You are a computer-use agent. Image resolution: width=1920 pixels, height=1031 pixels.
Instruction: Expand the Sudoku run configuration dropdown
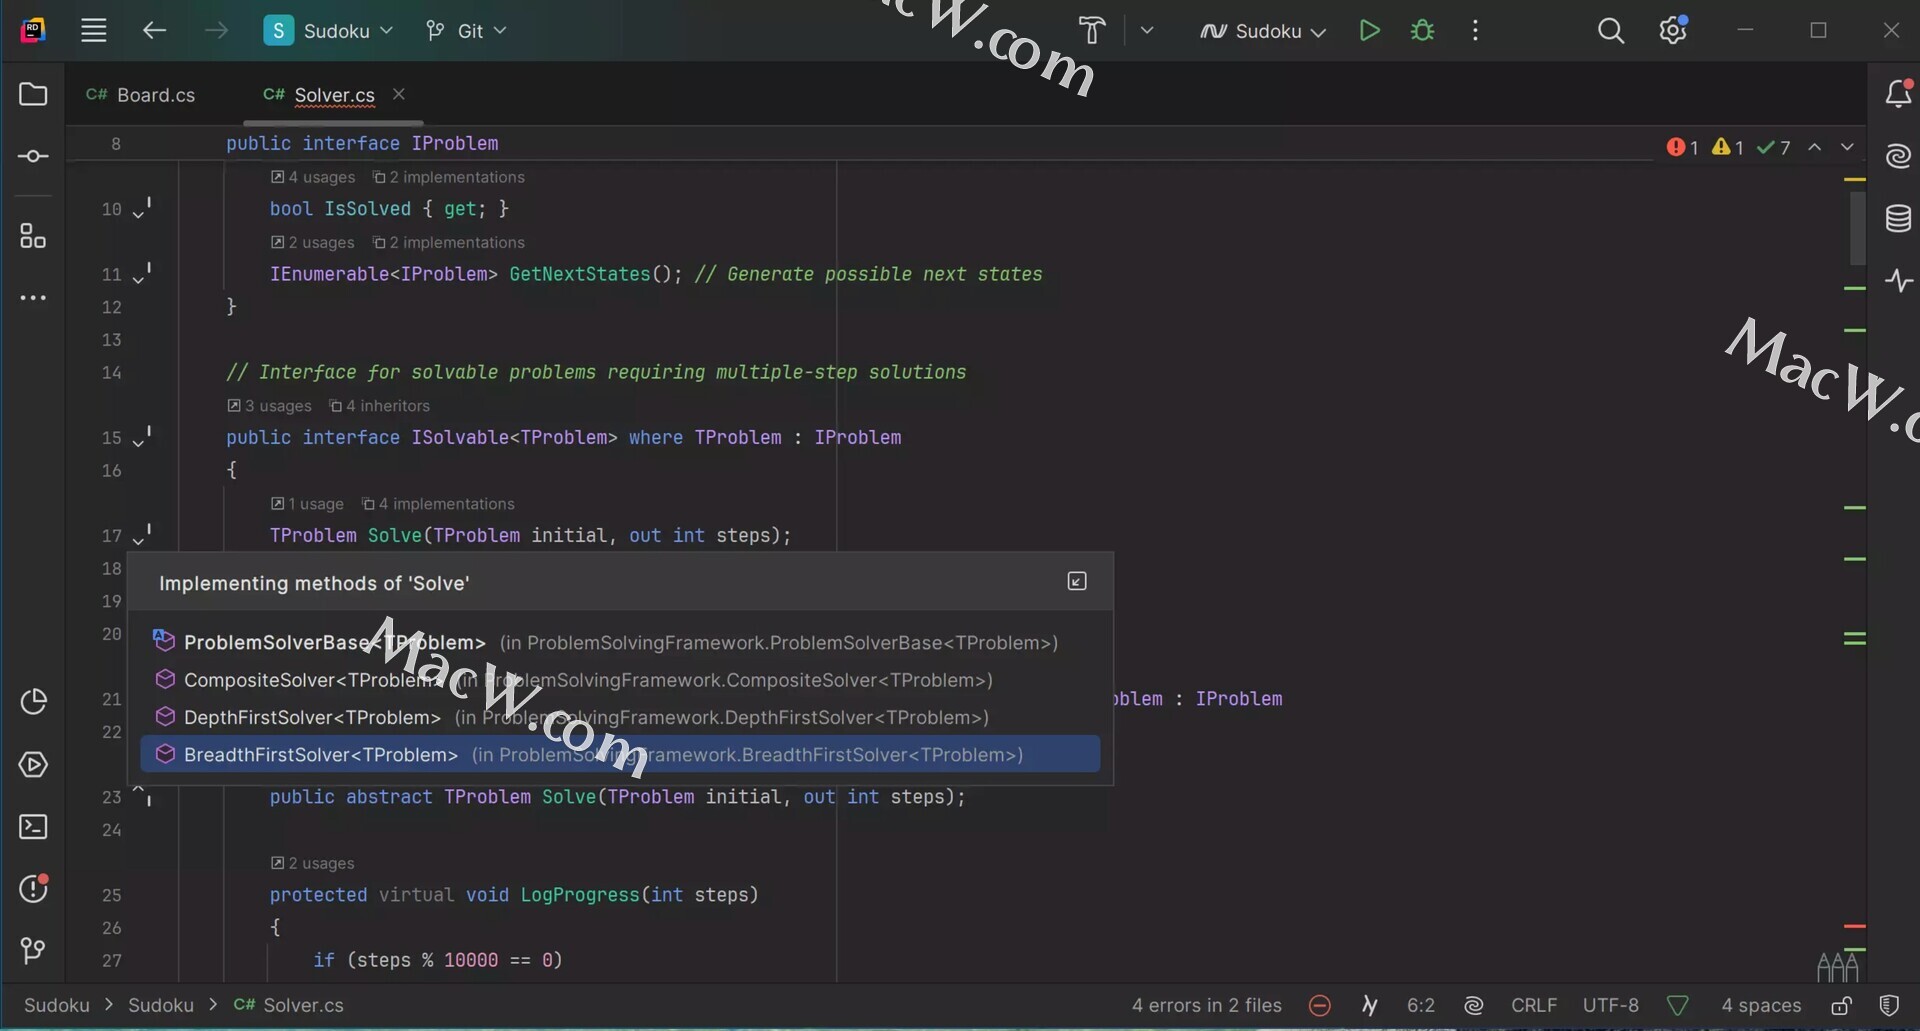[1264, 31]
